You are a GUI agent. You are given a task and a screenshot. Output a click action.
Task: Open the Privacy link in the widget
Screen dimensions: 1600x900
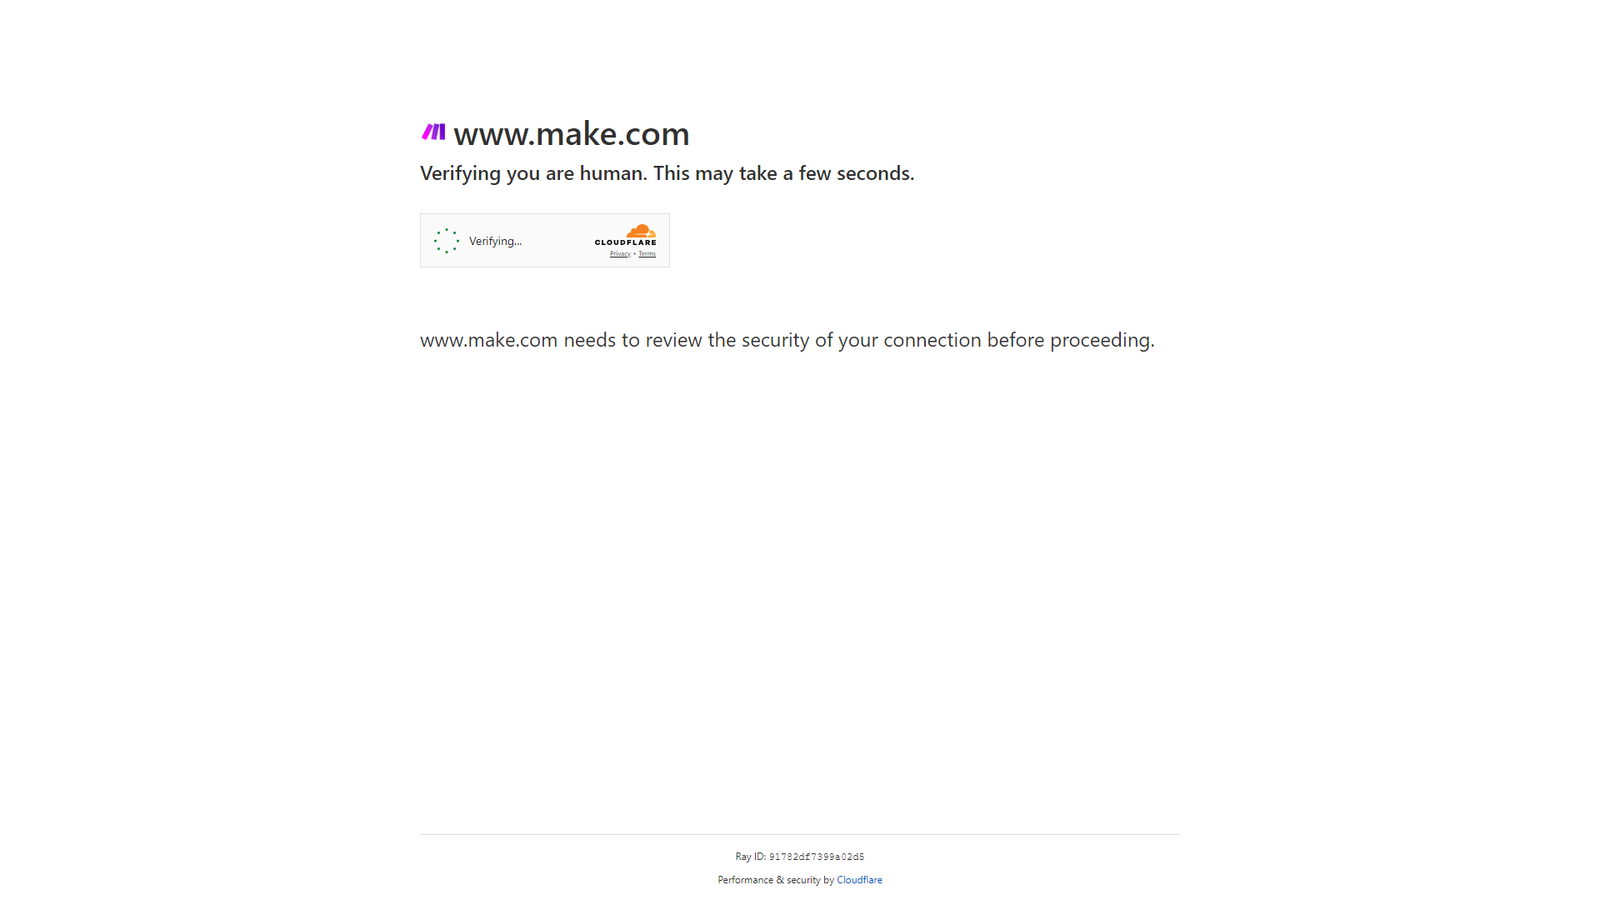pyautogui.click(x=620, y=254)
